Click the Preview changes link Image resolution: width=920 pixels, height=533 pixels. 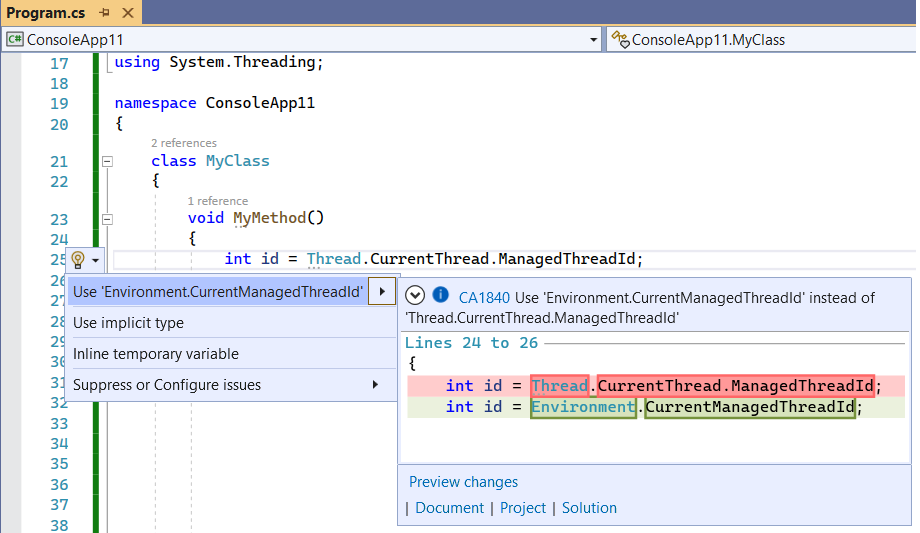tap(464, 482)
